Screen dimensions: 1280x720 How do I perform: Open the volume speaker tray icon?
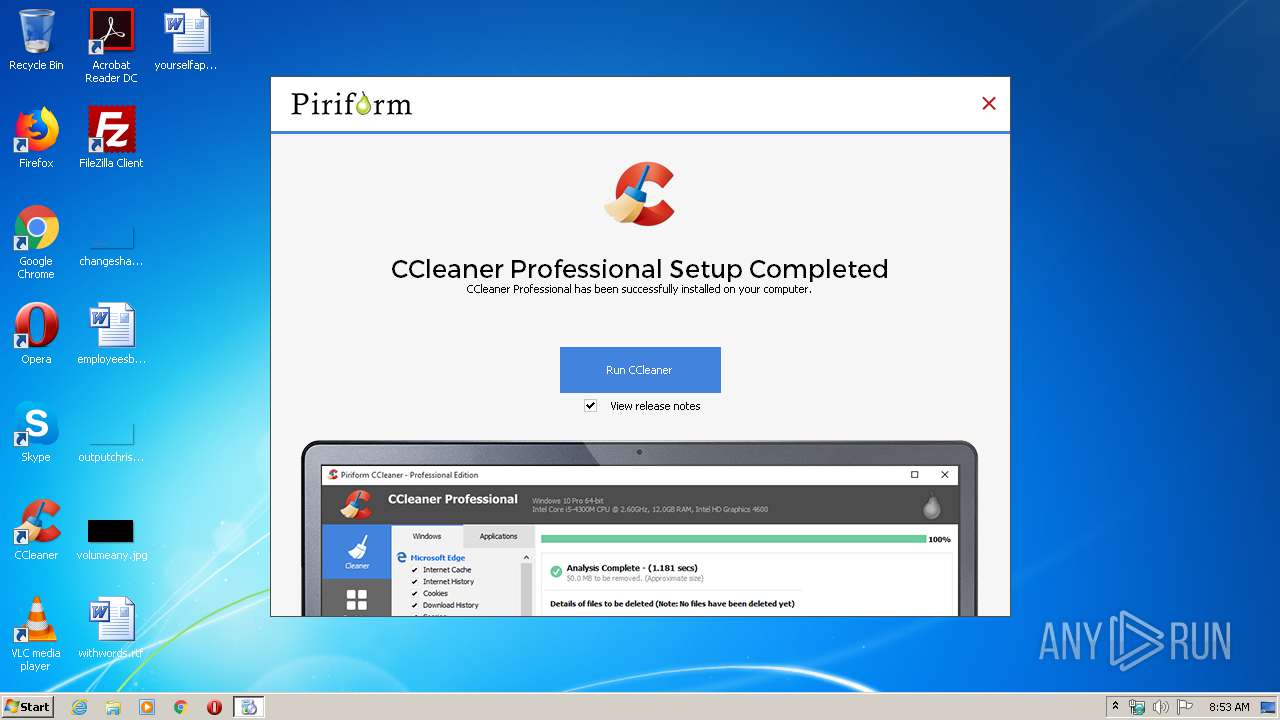coord(1161,707)
